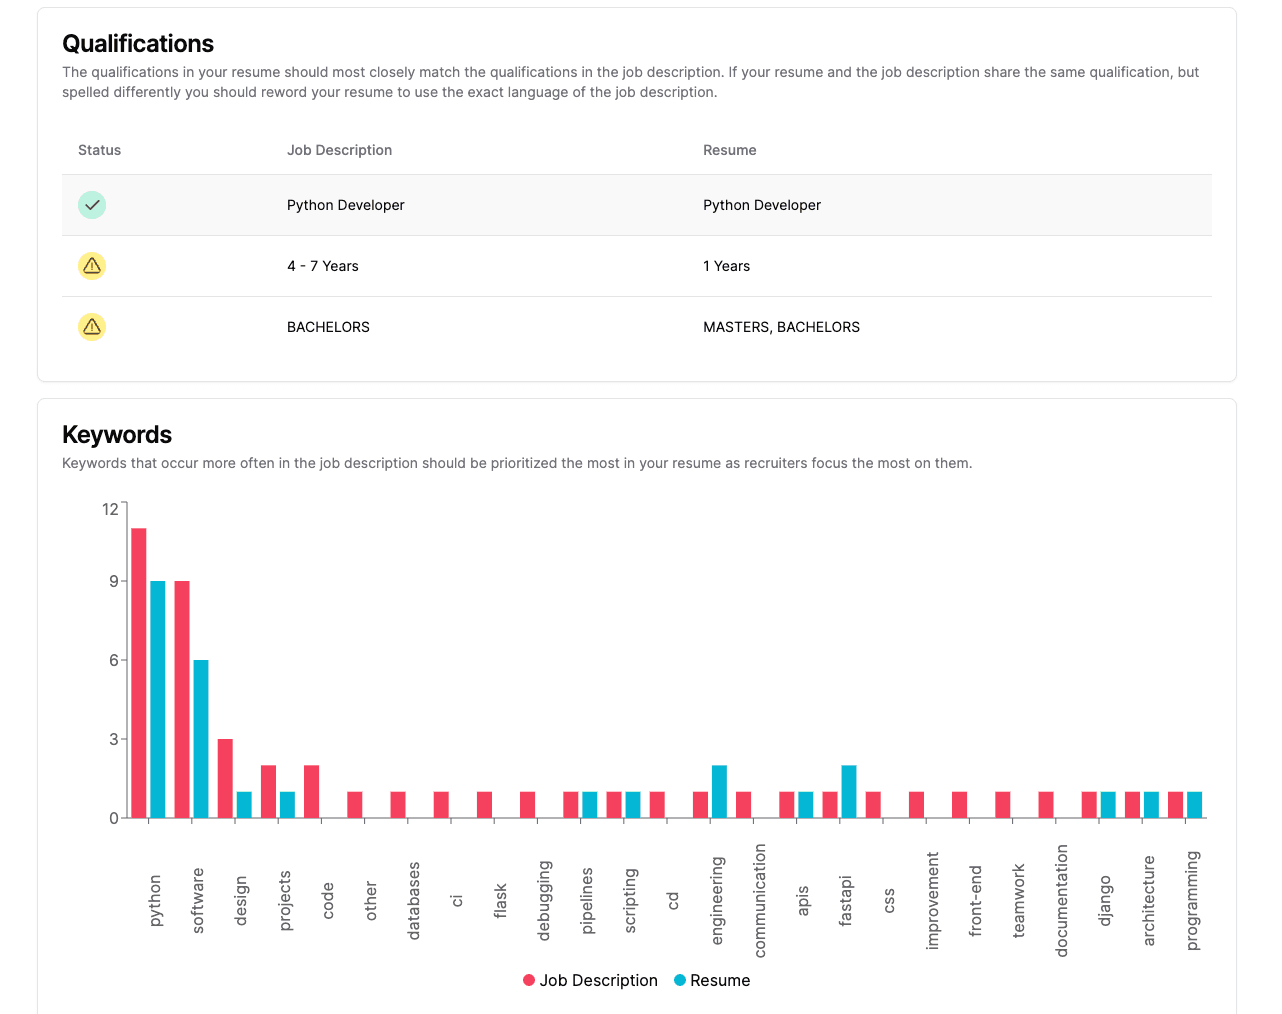Click the Resume column header
The height and width of the screenshot is (1014, 1282).
point(730,150)
